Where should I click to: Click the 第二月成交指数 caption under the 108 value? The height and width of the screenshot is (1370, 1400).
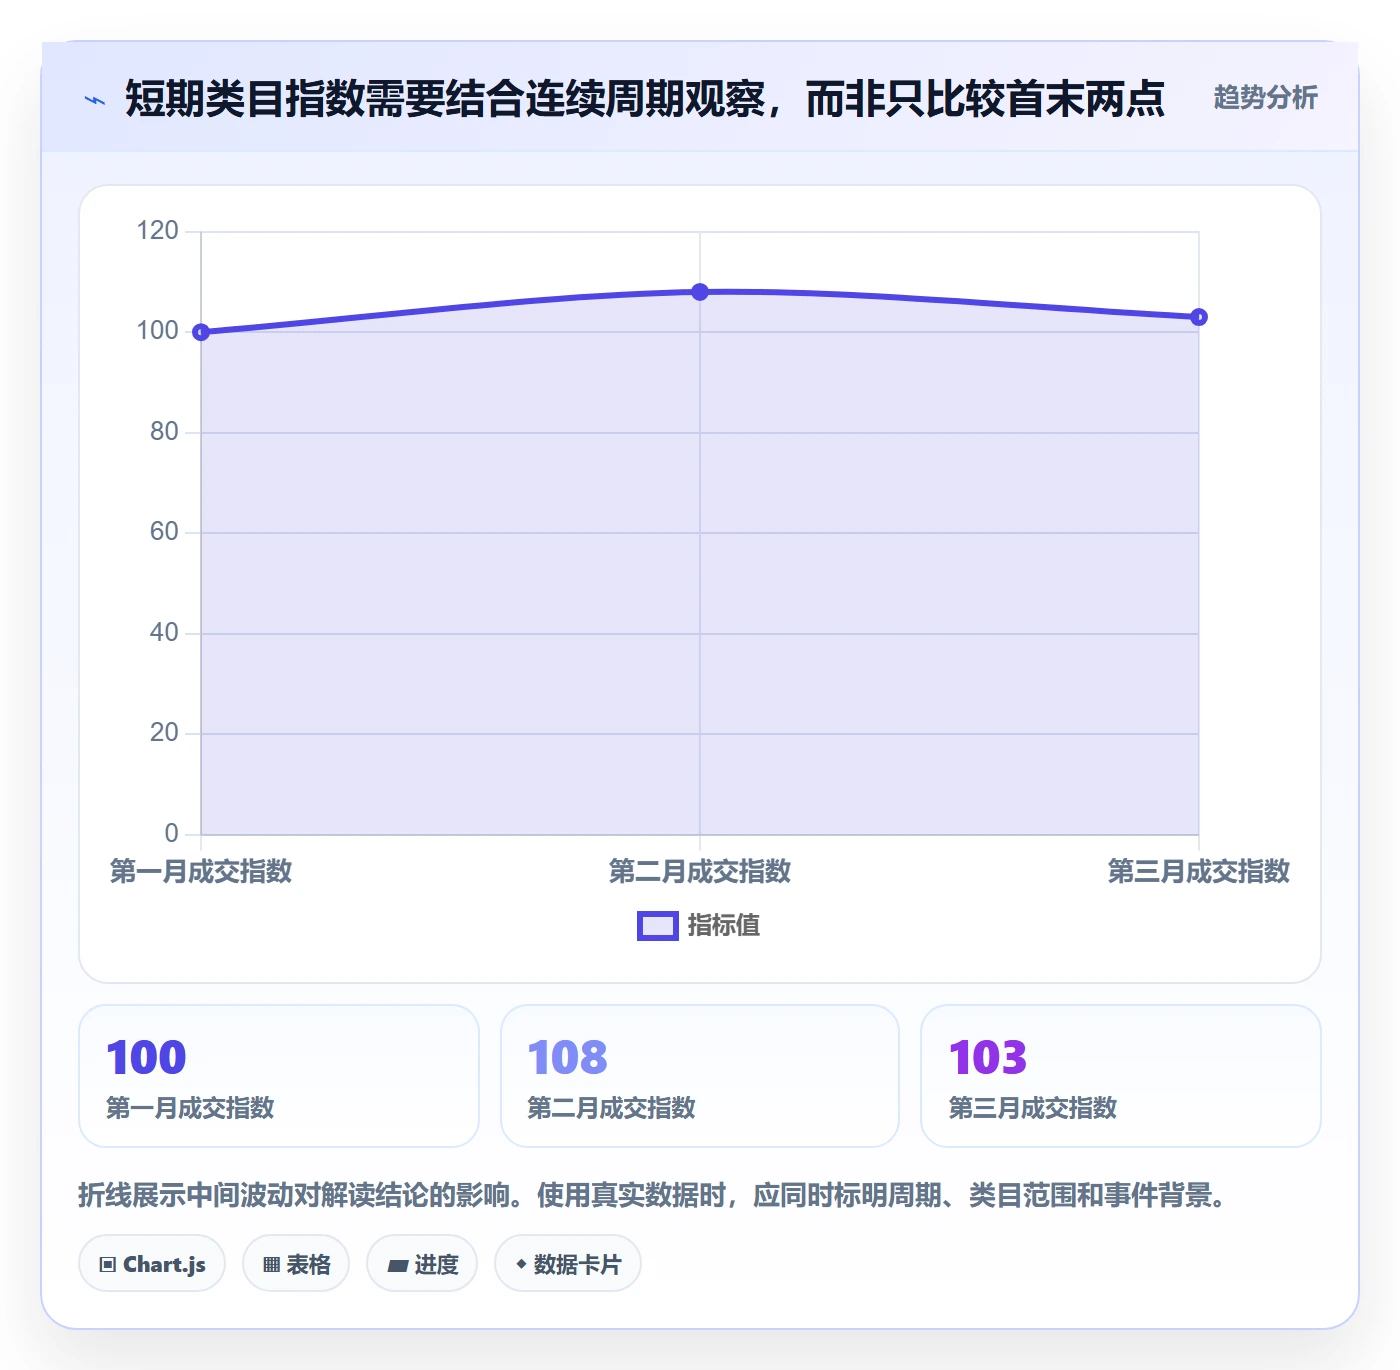click(x=611, y=1108)
